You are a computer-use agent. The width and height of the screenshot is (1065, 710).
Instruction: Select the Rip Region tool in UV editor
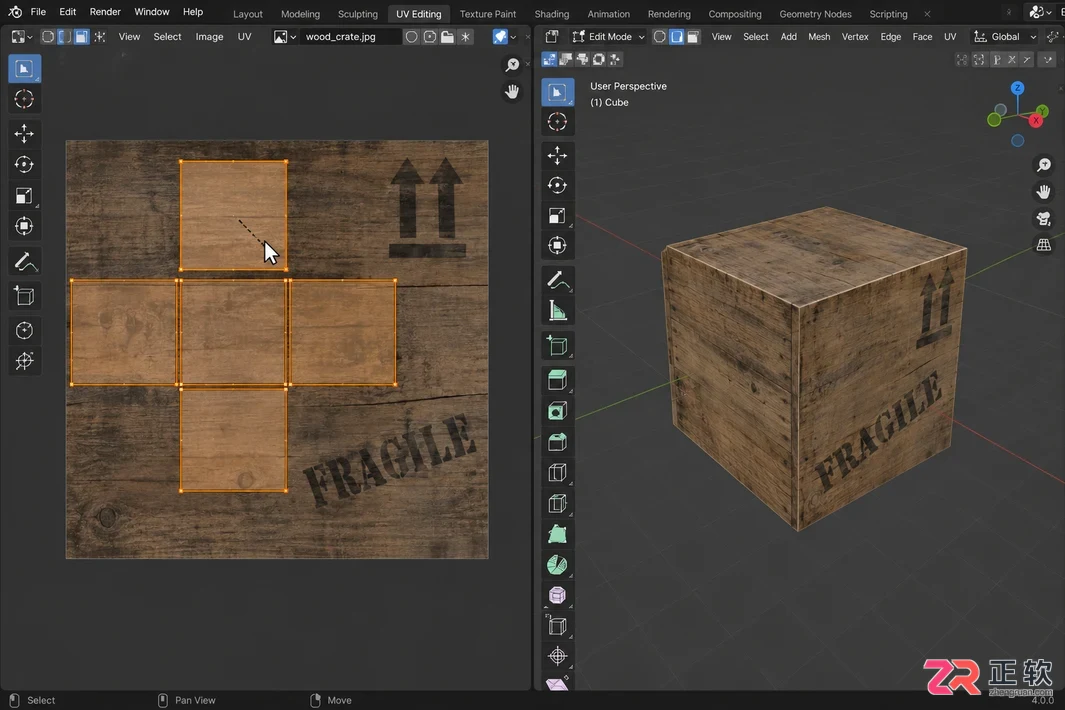[x=24, y=296]
